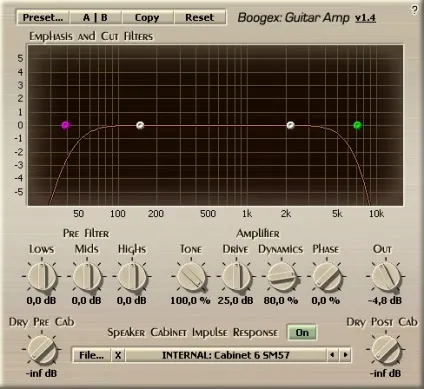Screen dimensions: 424x389
Task: Open the v1.4 version link
Action: pyautogui.click(x=365, y=18)
